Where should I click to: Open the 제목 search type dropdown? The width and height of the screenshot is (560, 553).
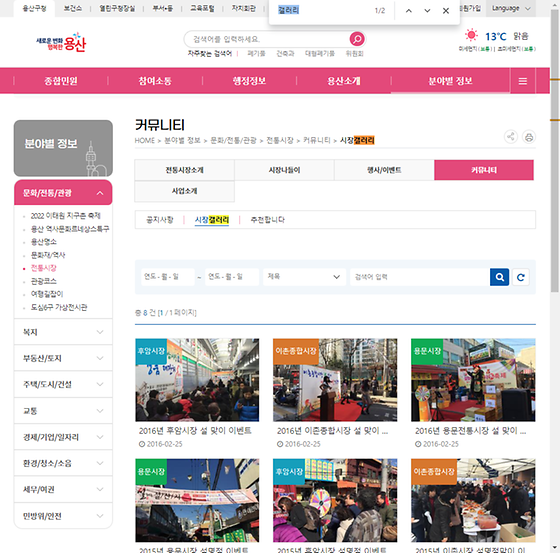pyautogui.click(x=304, y=277)
